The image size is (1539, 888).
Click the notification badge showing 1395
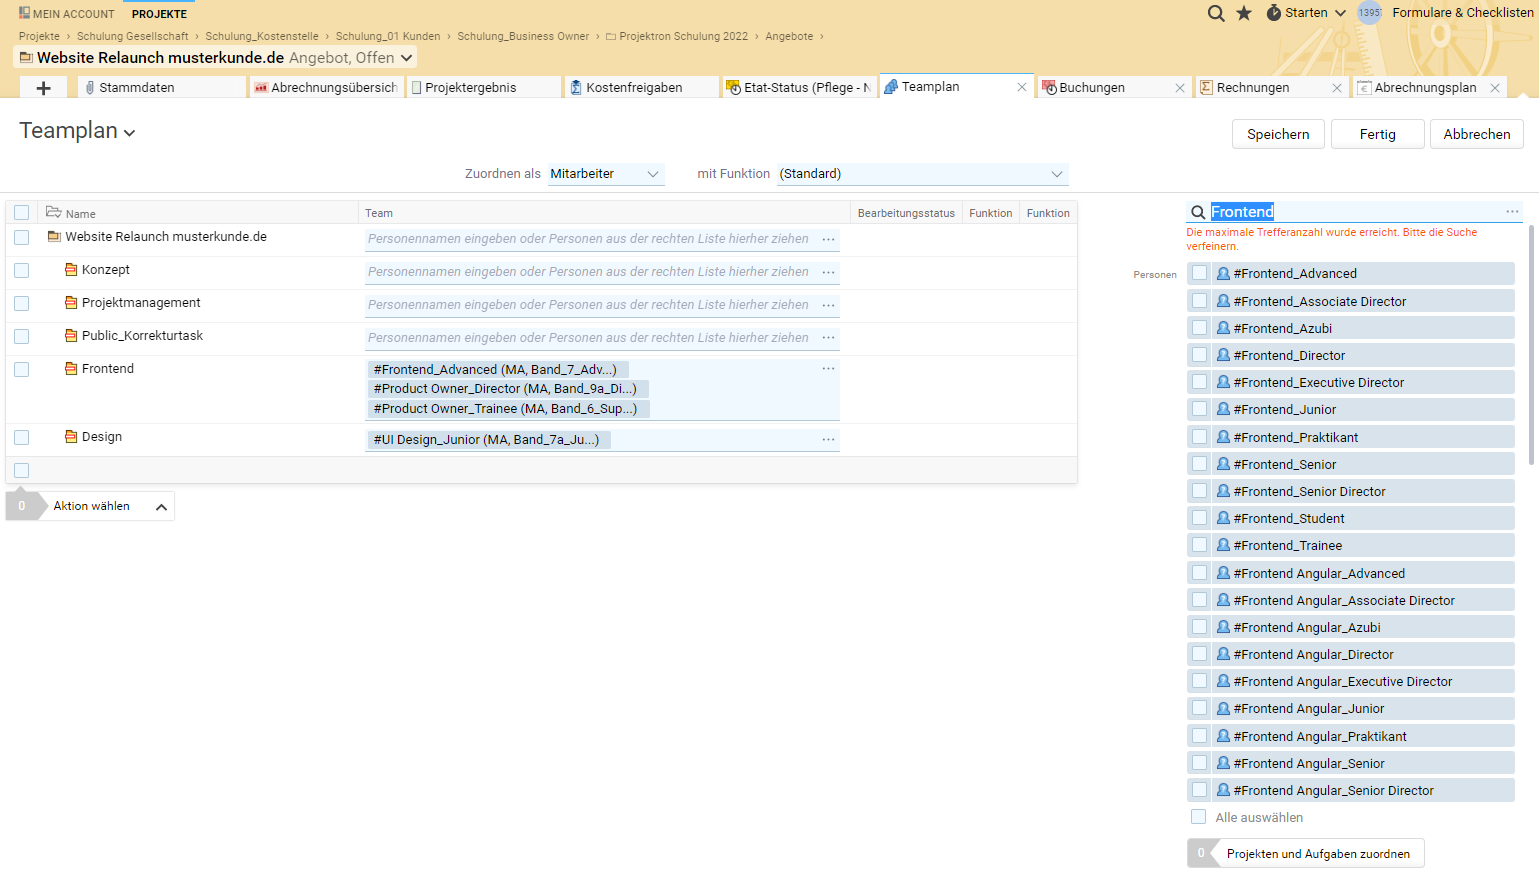click(1369, 13)
